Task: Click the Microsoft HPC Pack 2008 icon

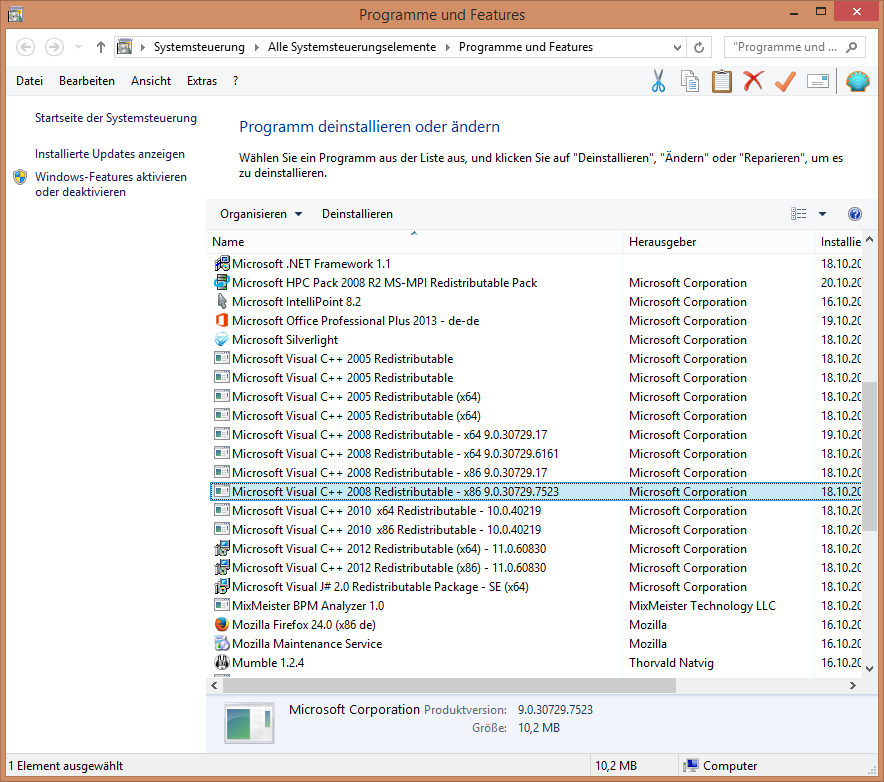Action: click(x=222, y=282)
